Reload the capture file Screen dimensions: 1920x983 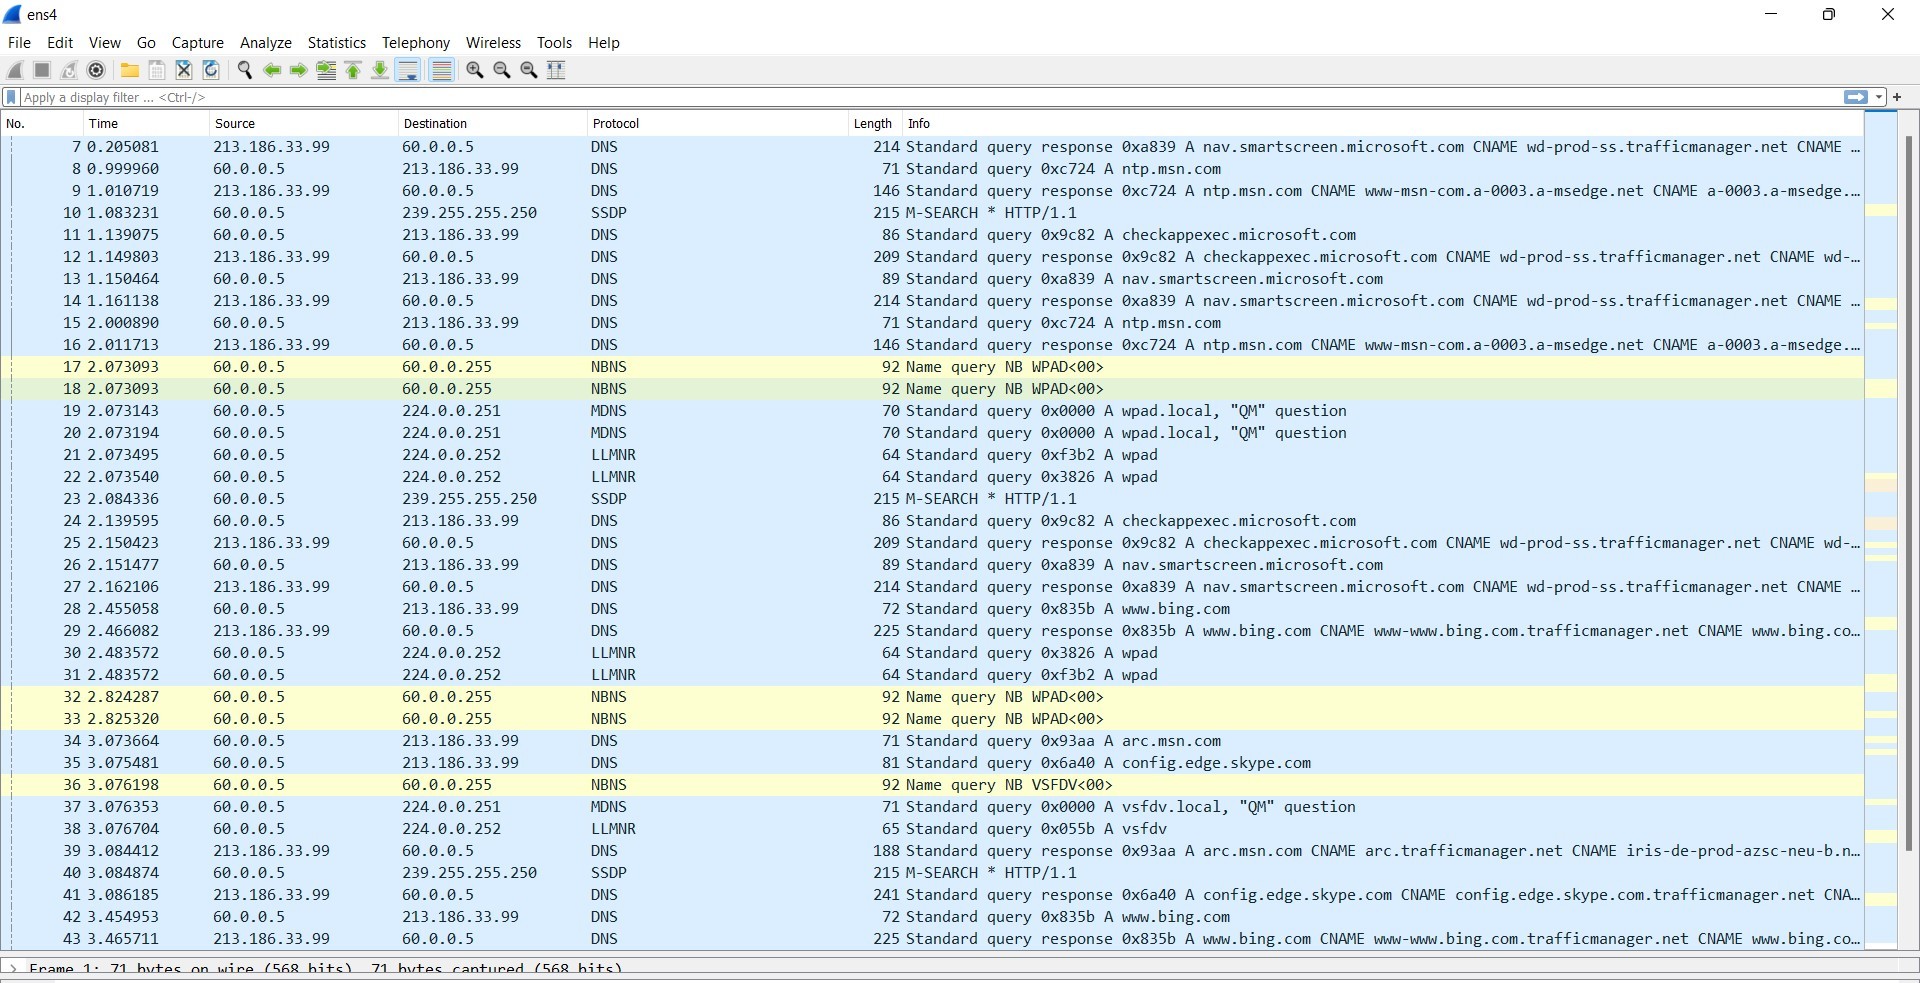[x=211, y=70]
